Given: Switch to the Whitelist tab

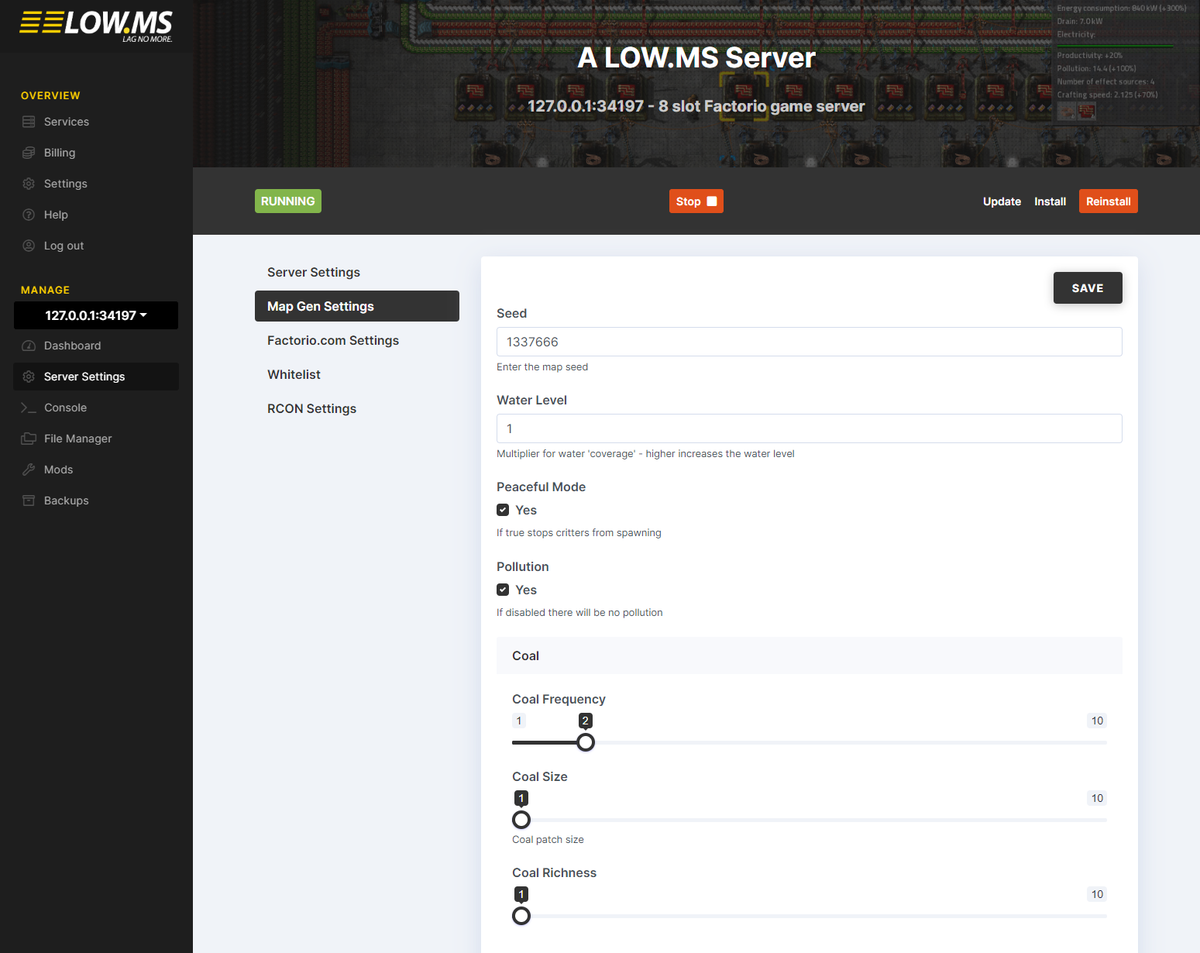Looking at the screenshot, I should (294, 374).
